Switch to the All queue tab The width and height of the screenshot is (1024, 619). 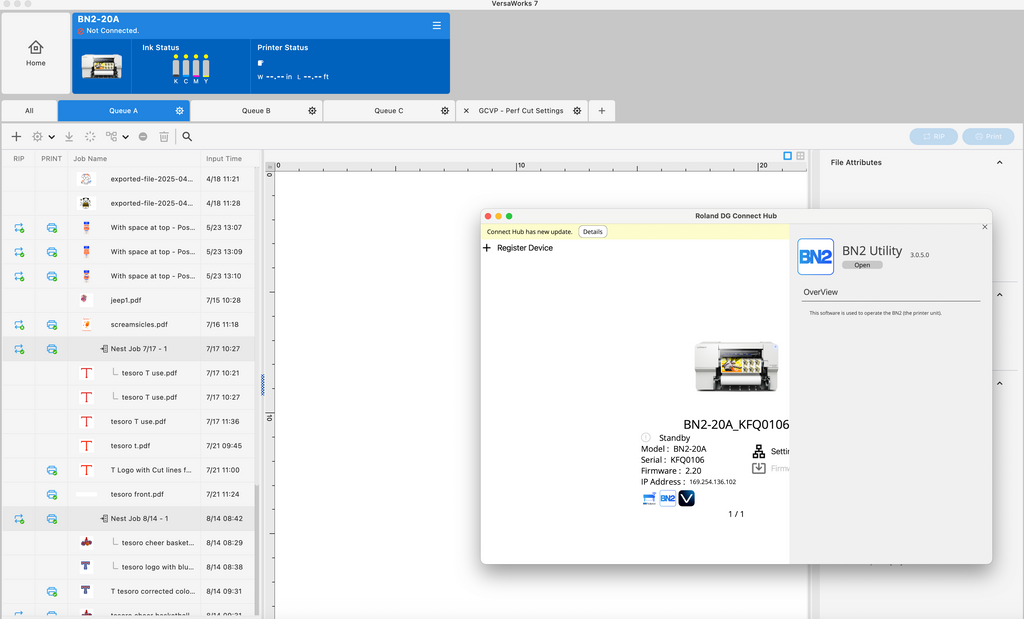click(29, 111)
